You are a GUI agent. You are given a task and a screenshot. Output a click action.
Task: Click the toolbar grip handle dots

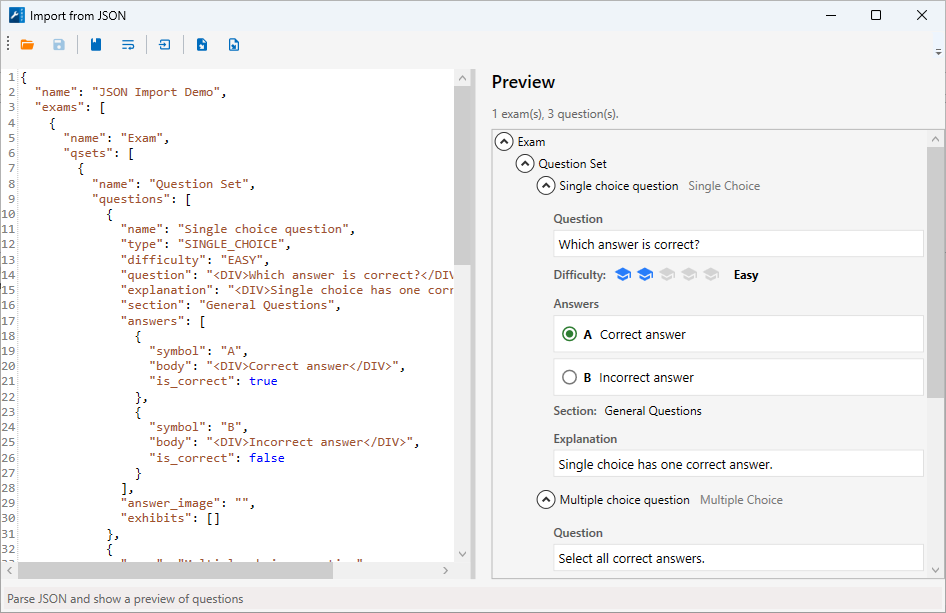point(8,43)
